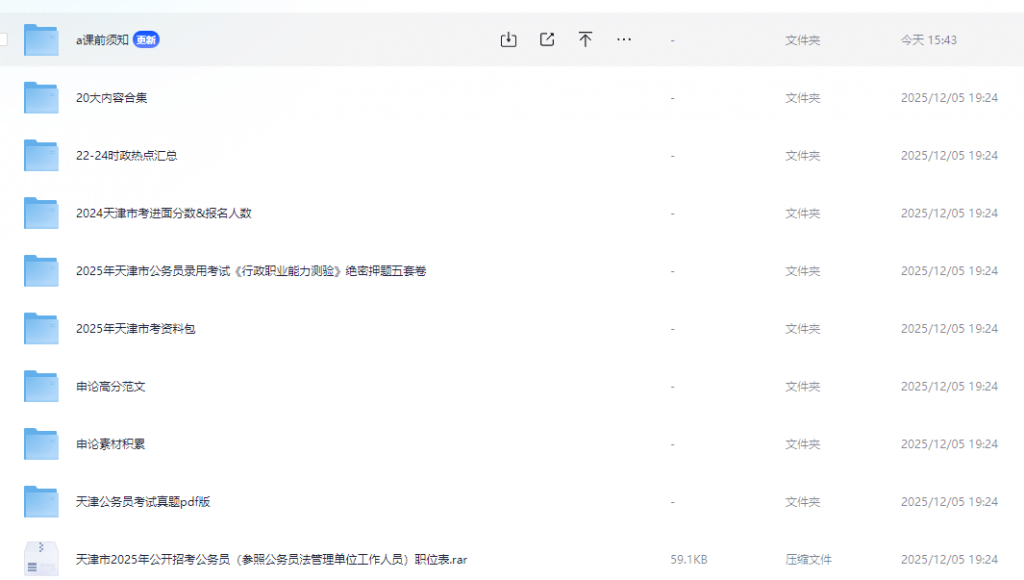Tick the checkbox beside a课前须知 folder
Screen dimensions: 1024x580
tap(3, 40)
